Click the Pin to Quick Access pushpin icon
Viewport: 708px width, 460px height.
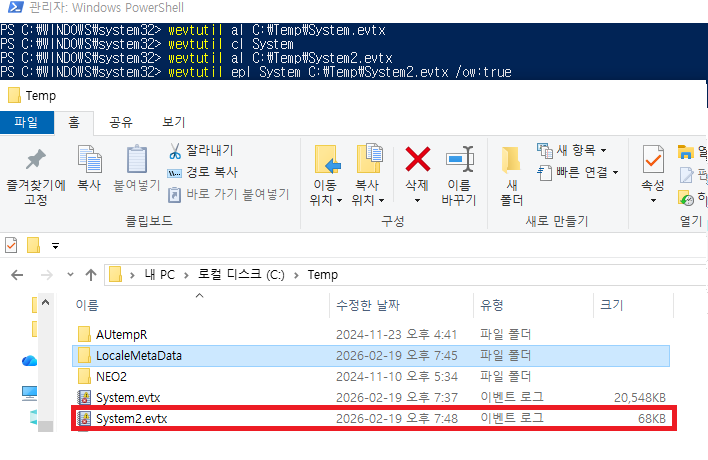36,160
